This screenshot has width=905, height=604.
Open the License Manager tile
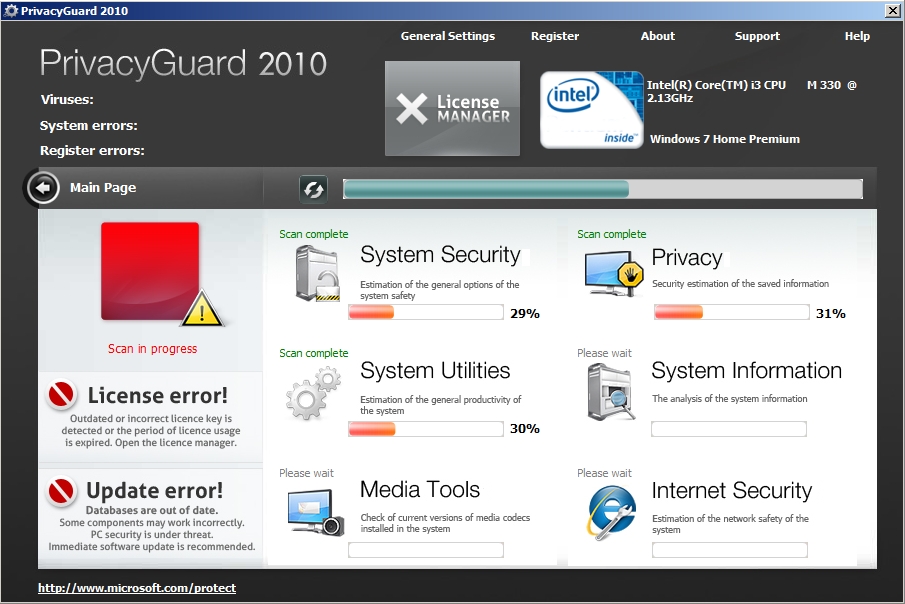tap(452, 109)
